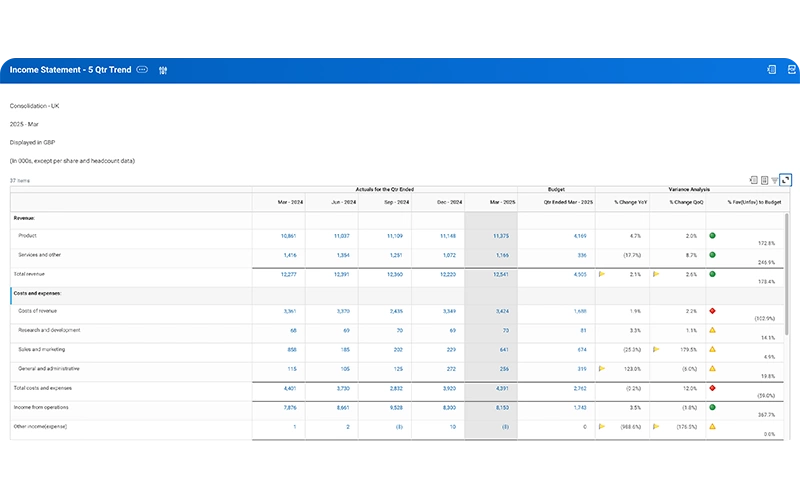This screenshot has width=800, height=500.
Task: Open the table filter funnel icon
Action: pyautogui.click(x=774, y=180)
